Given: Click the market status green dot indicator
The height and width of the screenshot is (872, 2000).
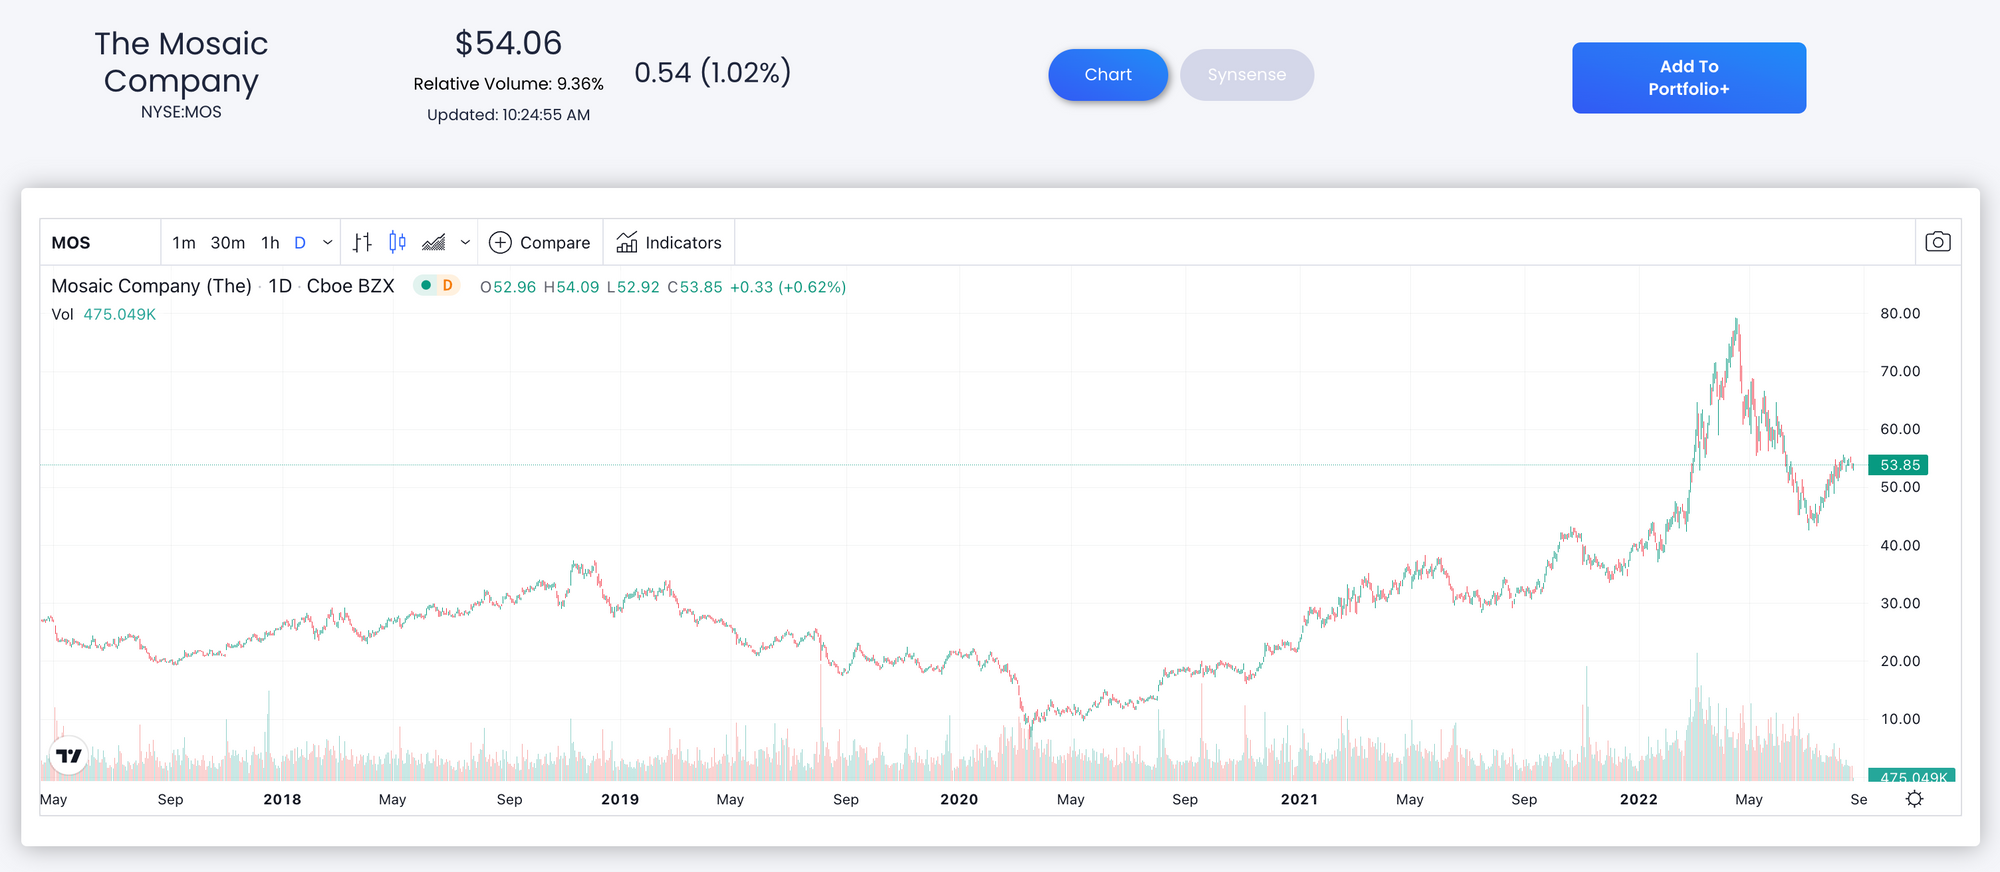Looking at the screenshot, I should click(426, 286).
